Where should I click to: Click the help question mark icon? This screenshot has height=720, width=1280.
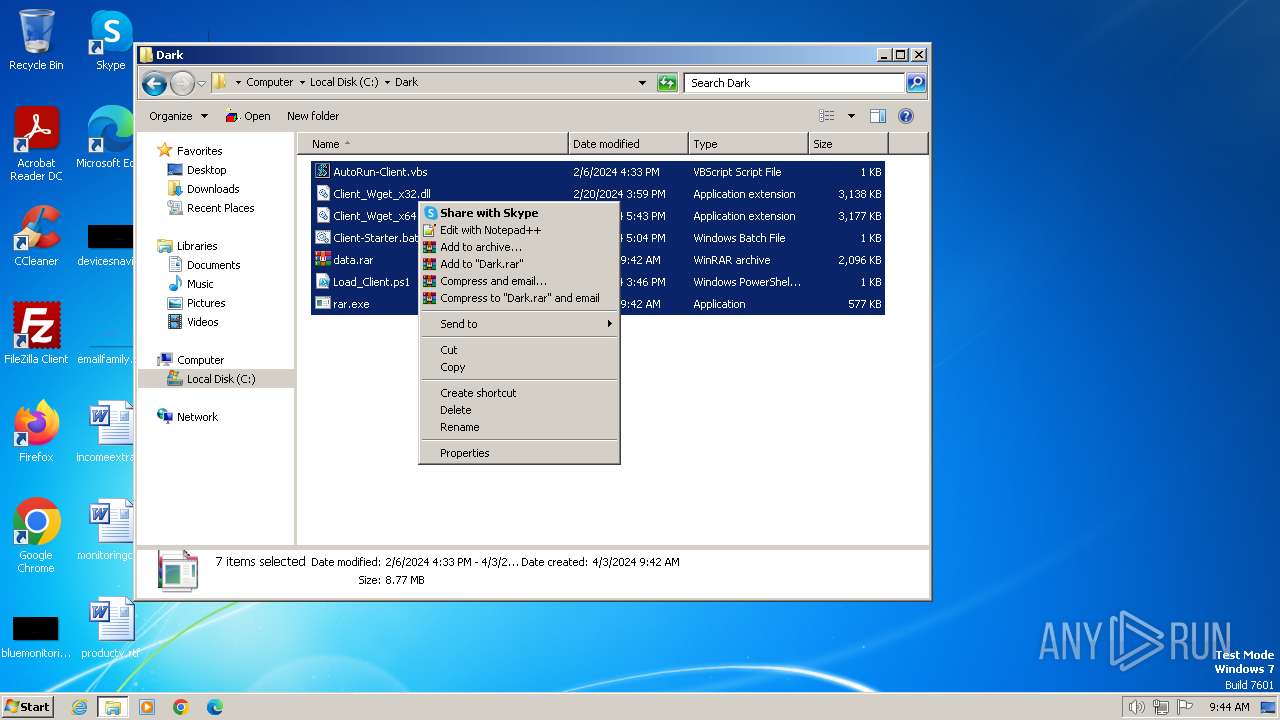point(906,116)
